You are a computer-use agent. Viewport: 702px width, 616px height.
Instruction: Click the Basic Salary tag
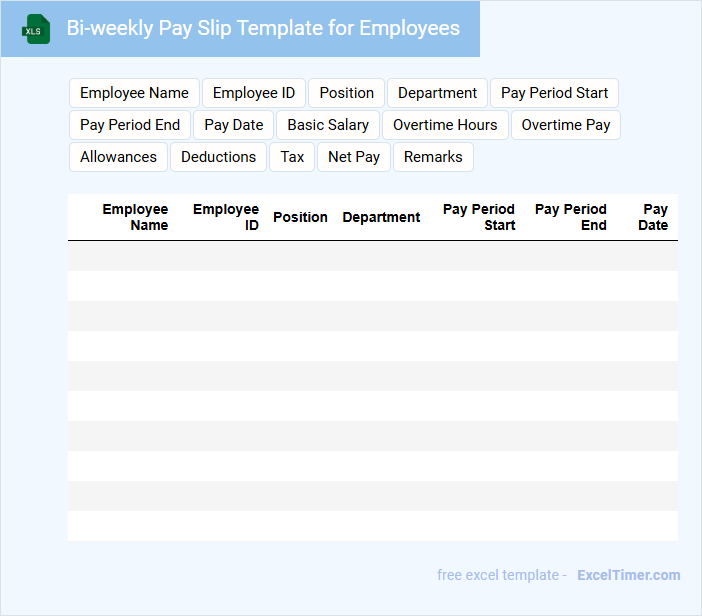pyautogui.click(x=328, y=125)
